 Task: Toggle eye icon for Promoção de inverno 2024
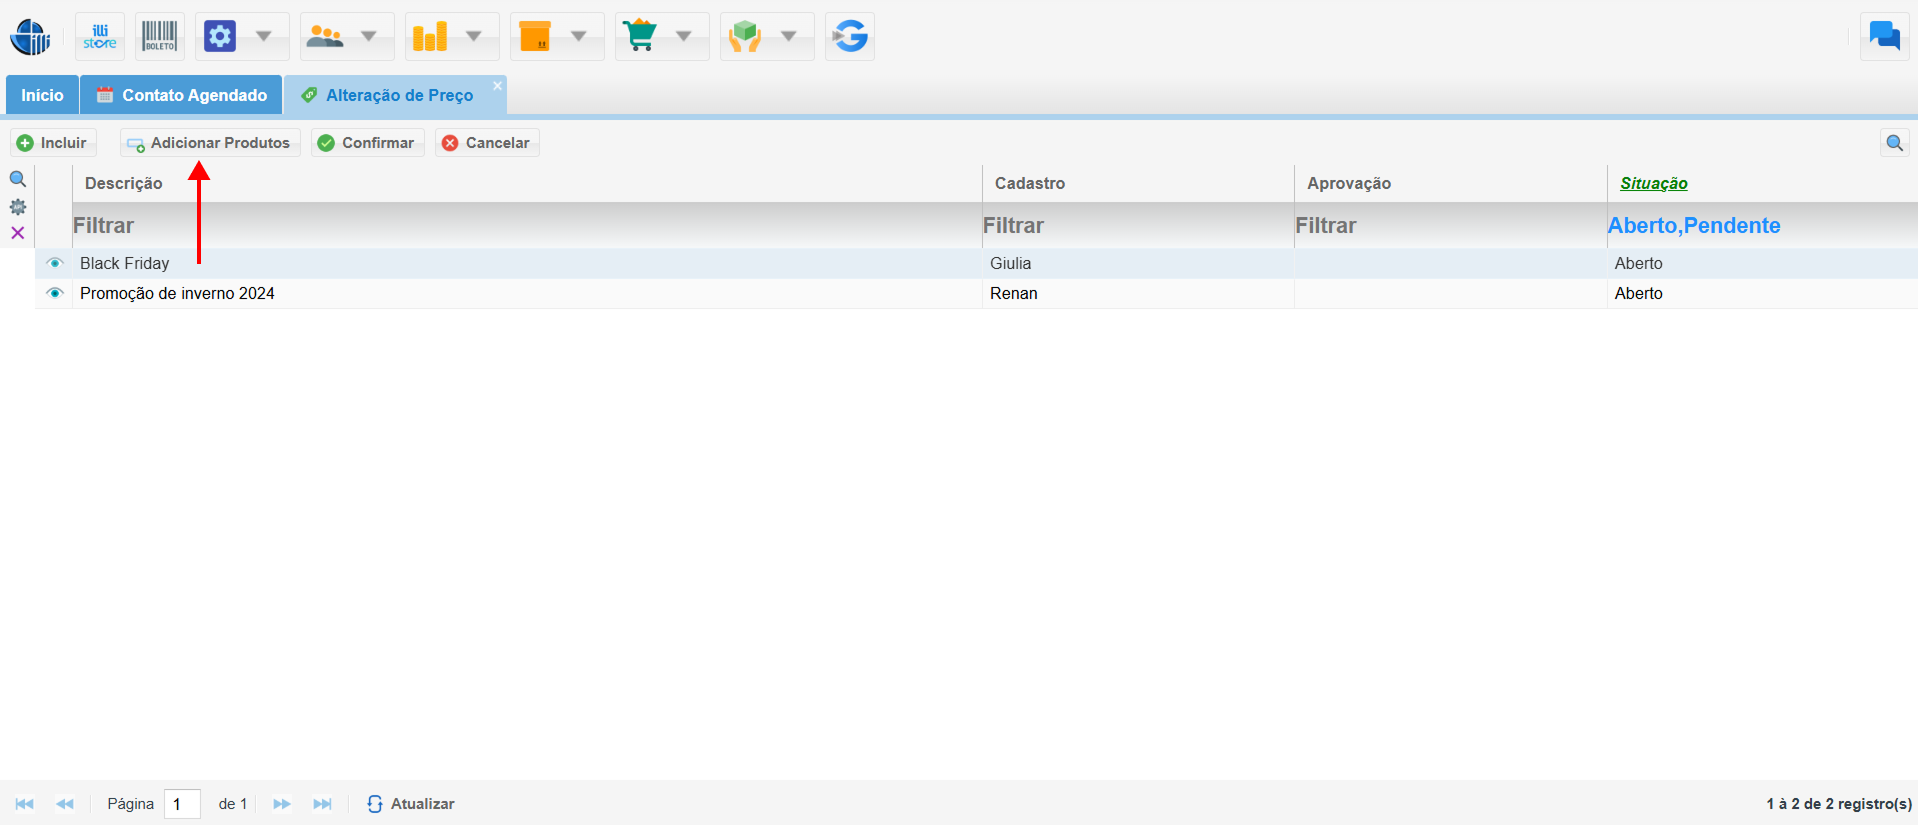tap(55, 293)
